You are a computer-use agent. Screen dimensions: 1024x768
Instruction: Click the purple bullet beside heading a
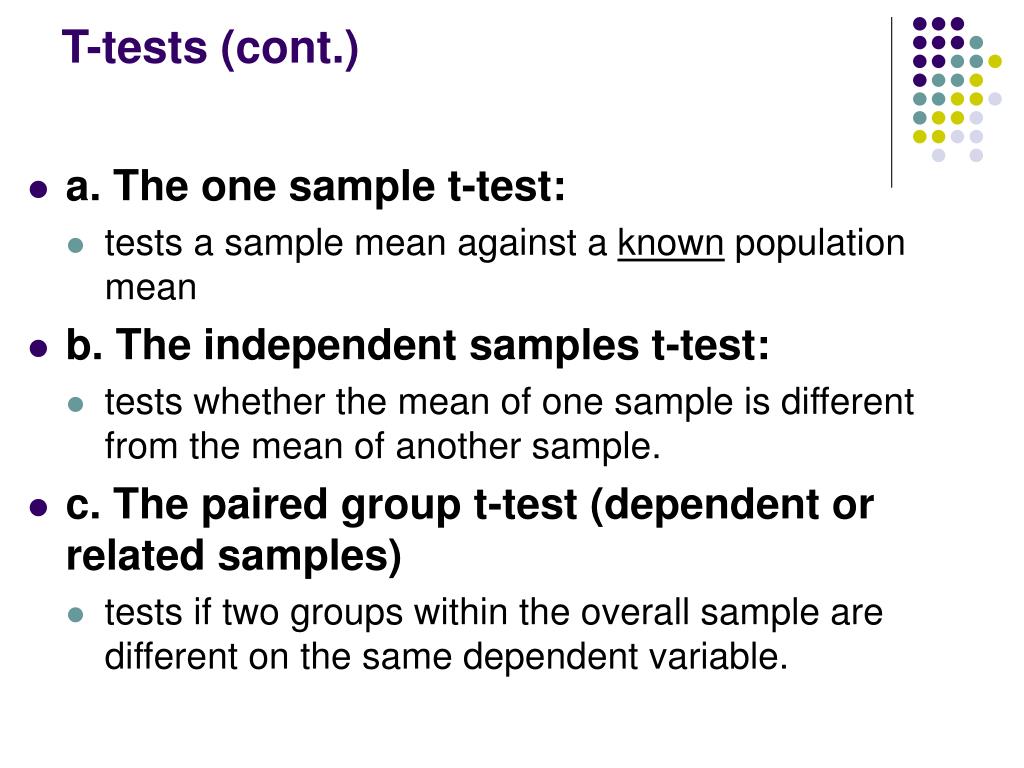(x=39, y=190)
